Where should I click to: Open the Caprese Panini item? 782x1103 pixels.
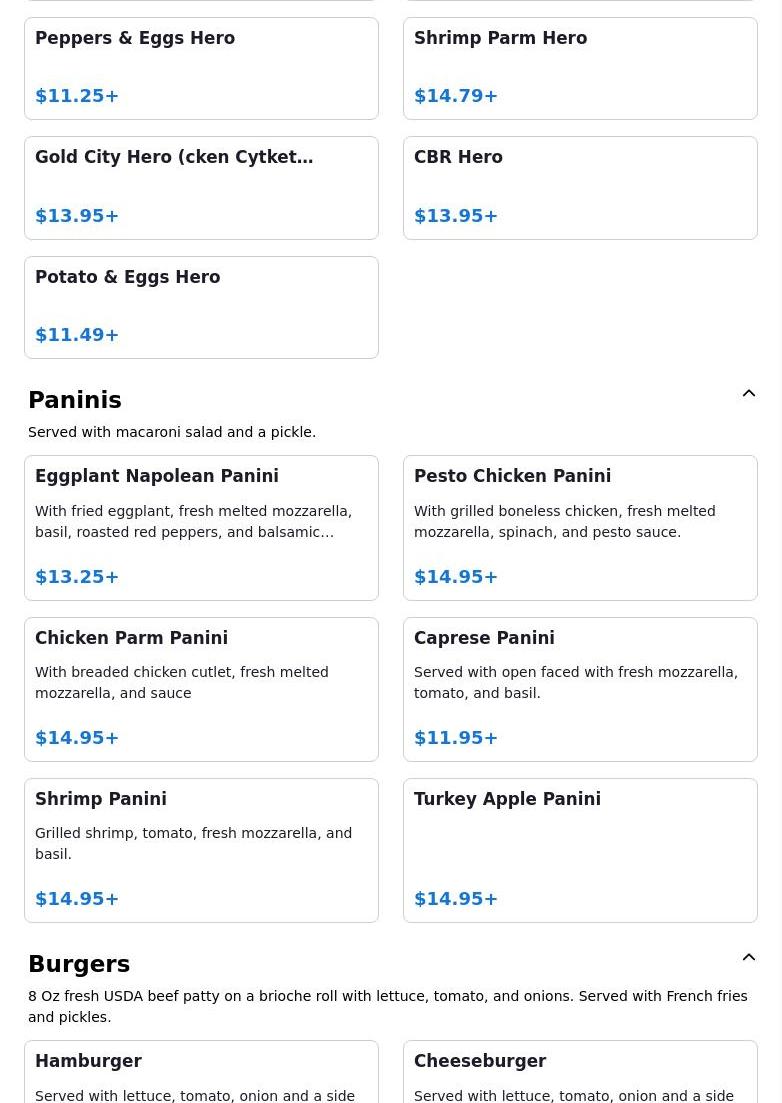pyautogui.click(x=580, y=689)
